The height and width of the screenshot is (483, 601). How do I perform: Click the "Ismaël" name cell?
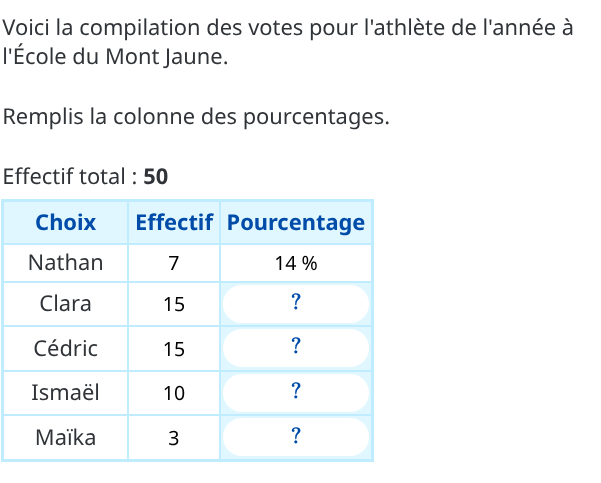click(66, 392)
